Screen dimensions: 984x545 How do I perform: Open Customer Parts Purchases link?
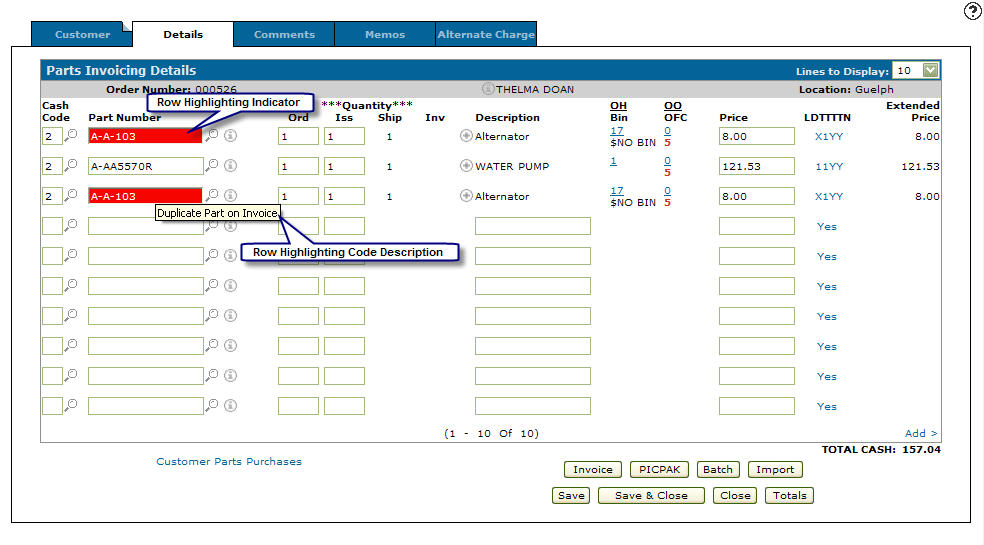(x=229, y=462)
